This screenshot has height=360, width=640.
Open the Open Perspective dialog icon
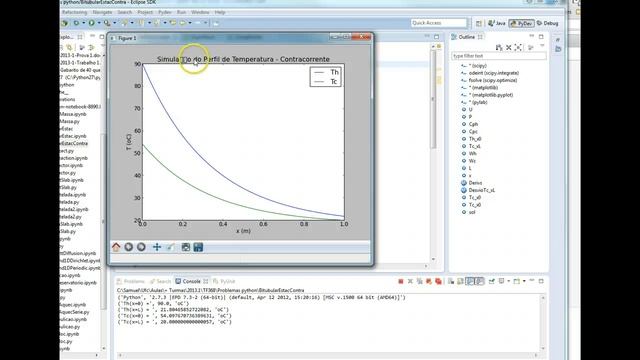479,23
